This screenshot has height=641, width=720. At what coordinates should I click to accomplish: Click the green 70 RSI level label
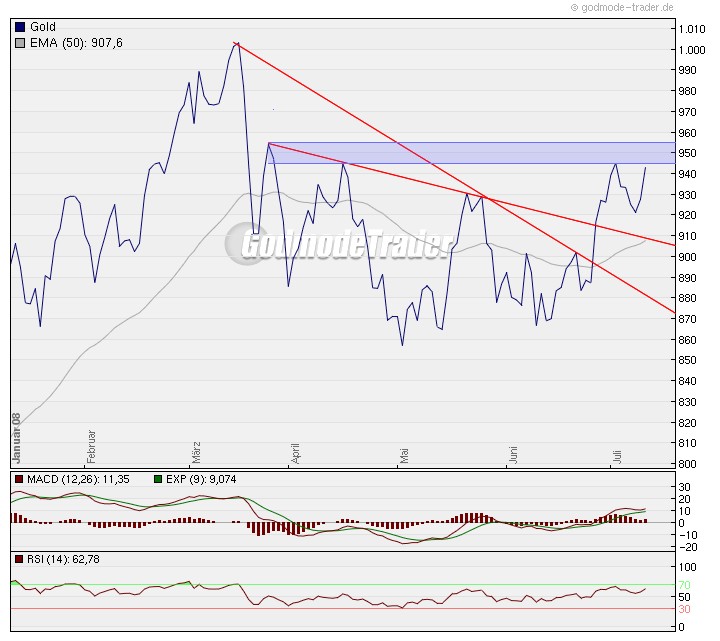[685, 585]
